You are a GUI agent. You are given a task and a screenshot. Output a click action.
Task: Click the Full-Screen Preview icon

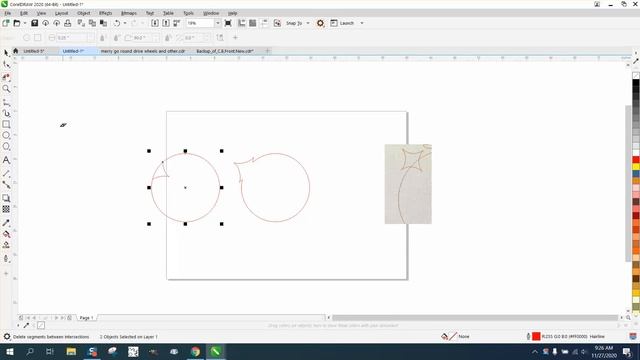(x=228, y=23)
